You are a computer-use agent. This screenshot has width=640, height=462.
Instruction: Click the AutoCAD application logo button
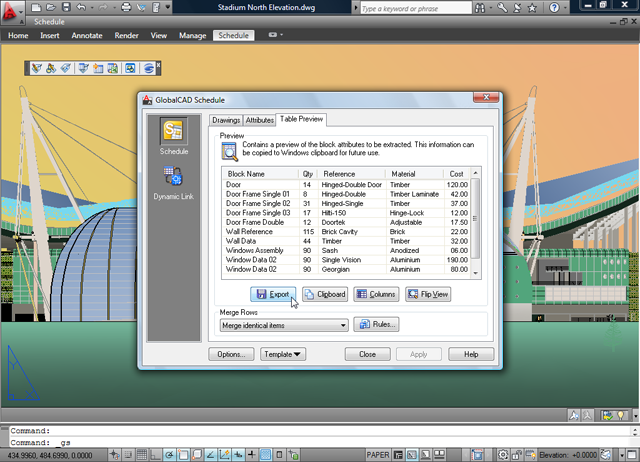pyautogui.click(x=13, y=12)
